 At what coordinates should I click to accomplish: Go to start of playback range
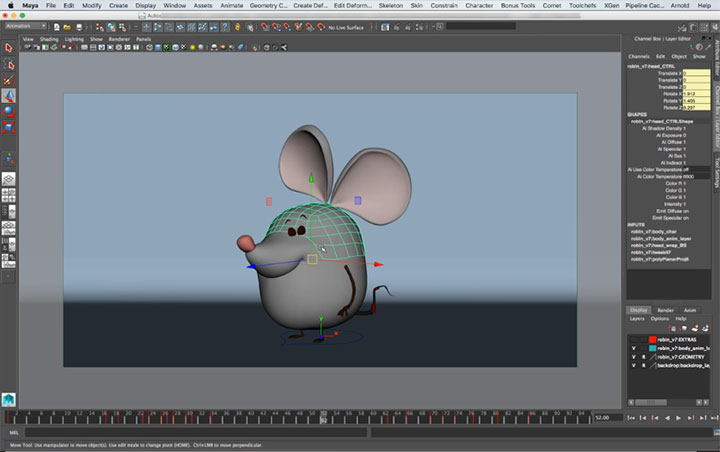click(631, 418)
